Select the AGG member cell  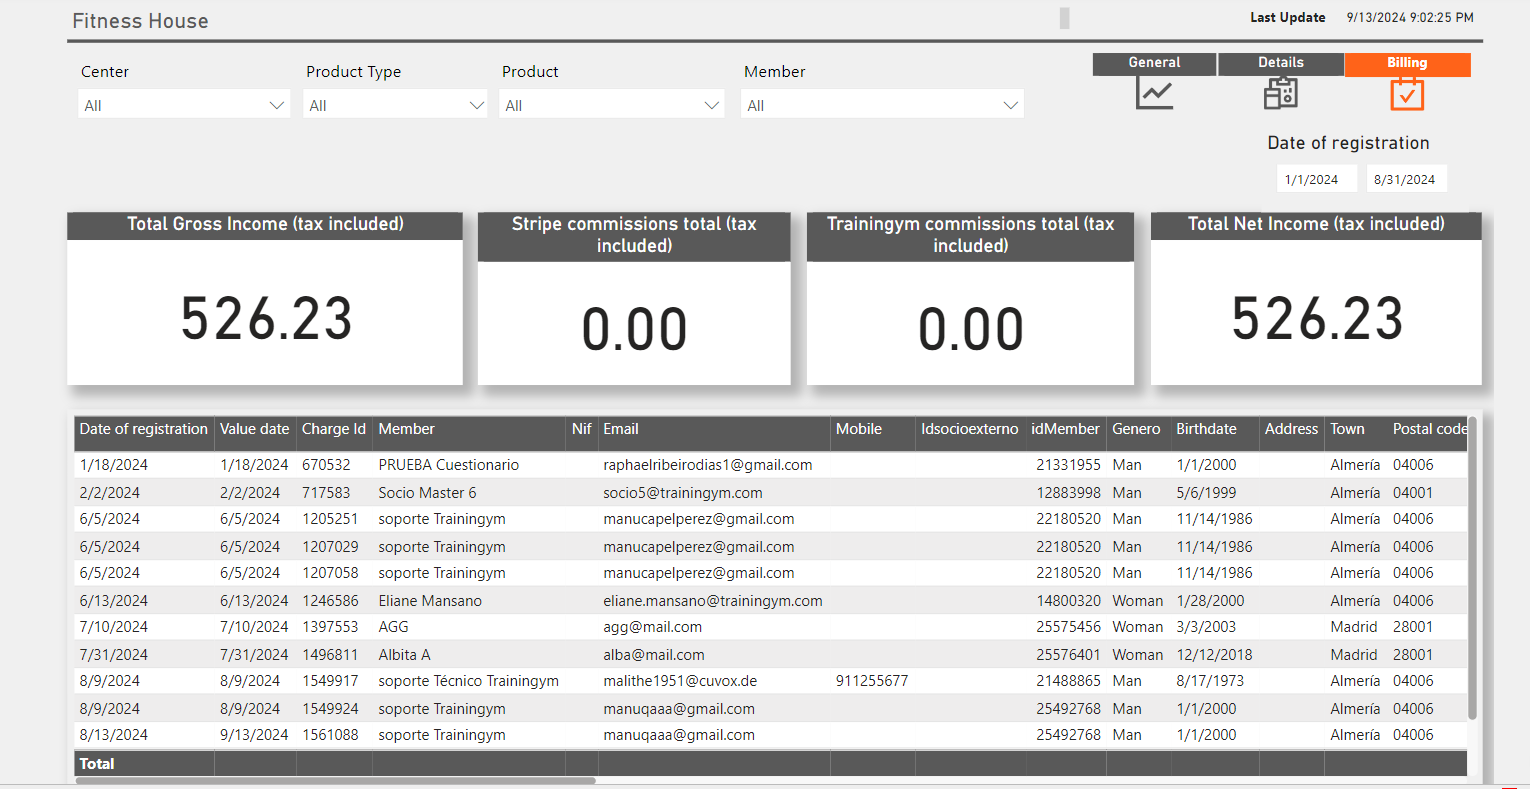(393, 627)
